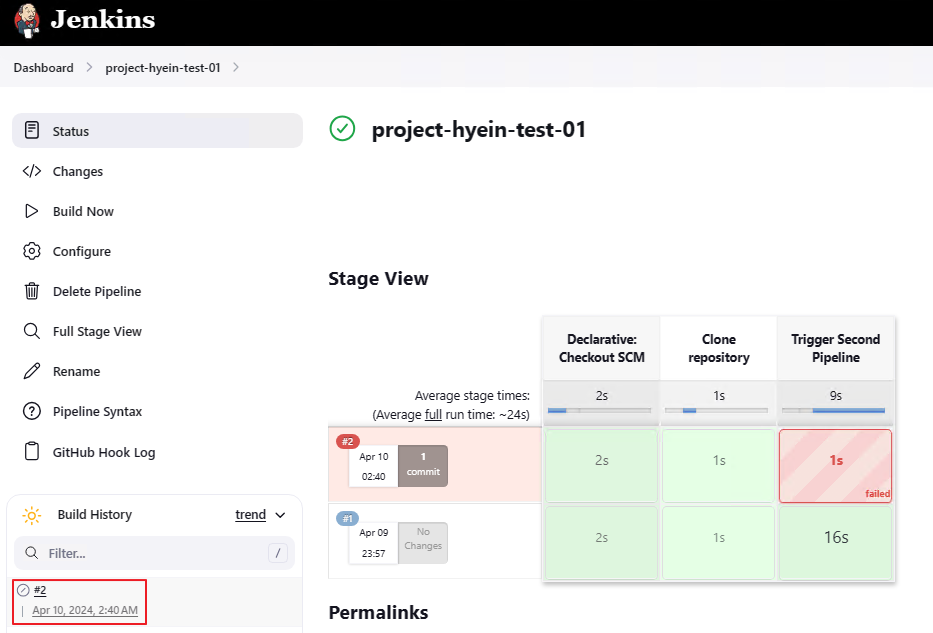Screen dimensions: 933x633
Task: Click the Clone repository average time progress bar
Action: pos(716,410)
